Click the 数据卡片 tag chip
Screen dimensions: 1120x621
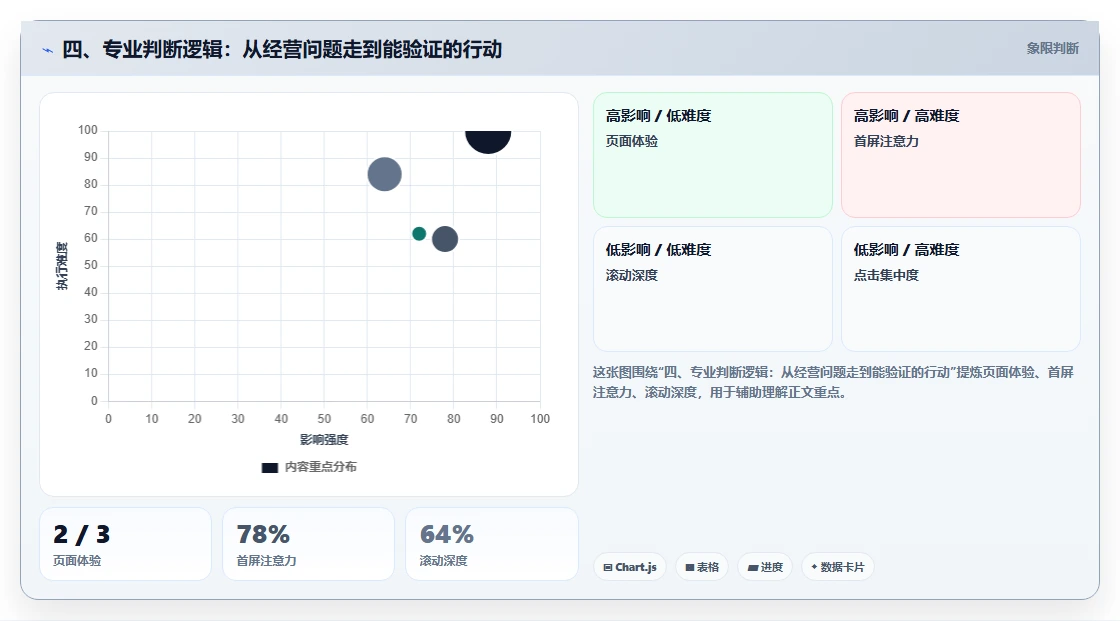tap(838, 567)
